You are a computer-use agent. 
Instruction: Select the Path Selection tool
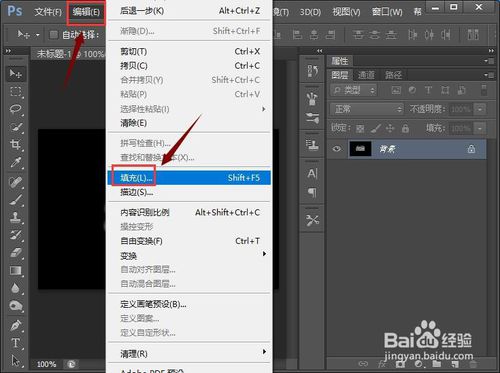click(15, 360)
